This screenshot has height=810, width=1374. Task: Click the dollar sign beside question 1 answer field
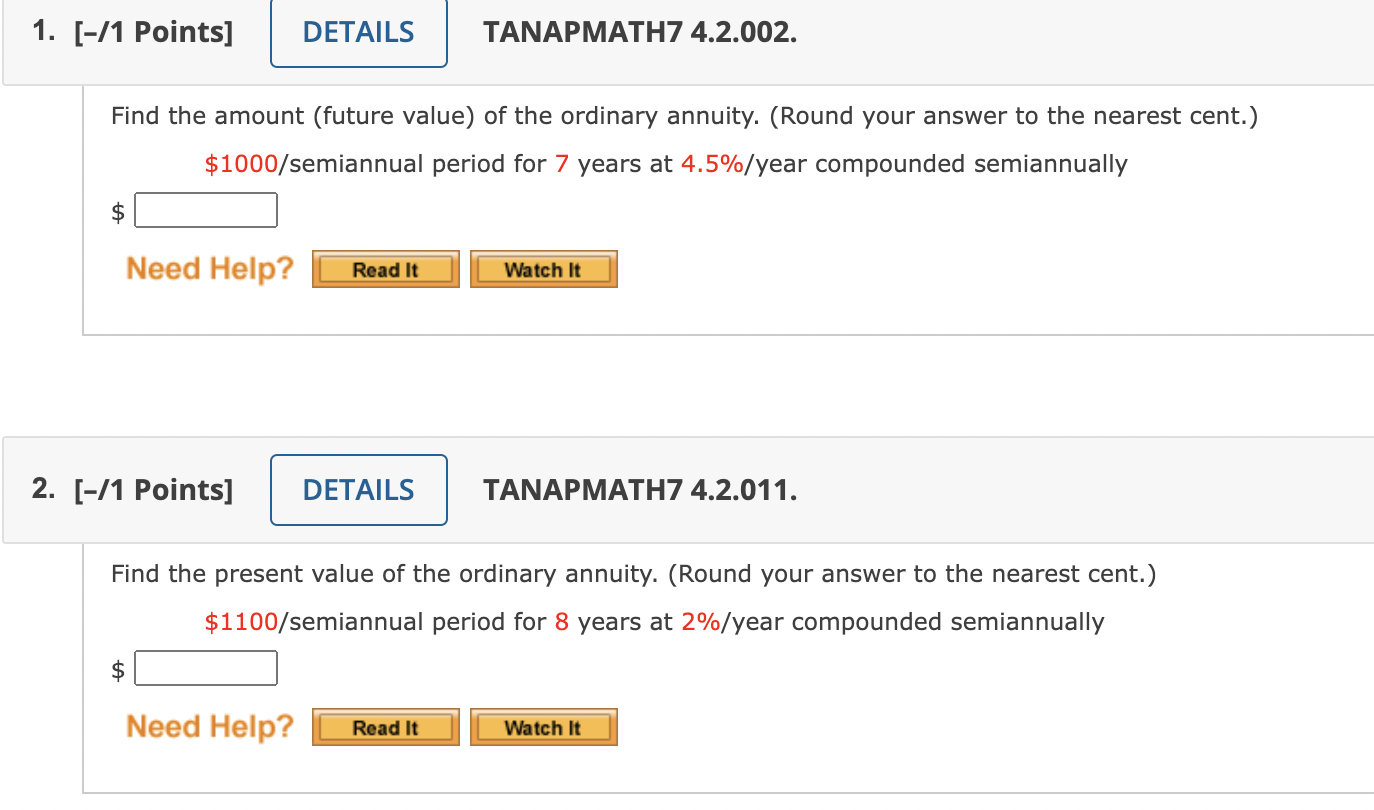coord(117,210)
